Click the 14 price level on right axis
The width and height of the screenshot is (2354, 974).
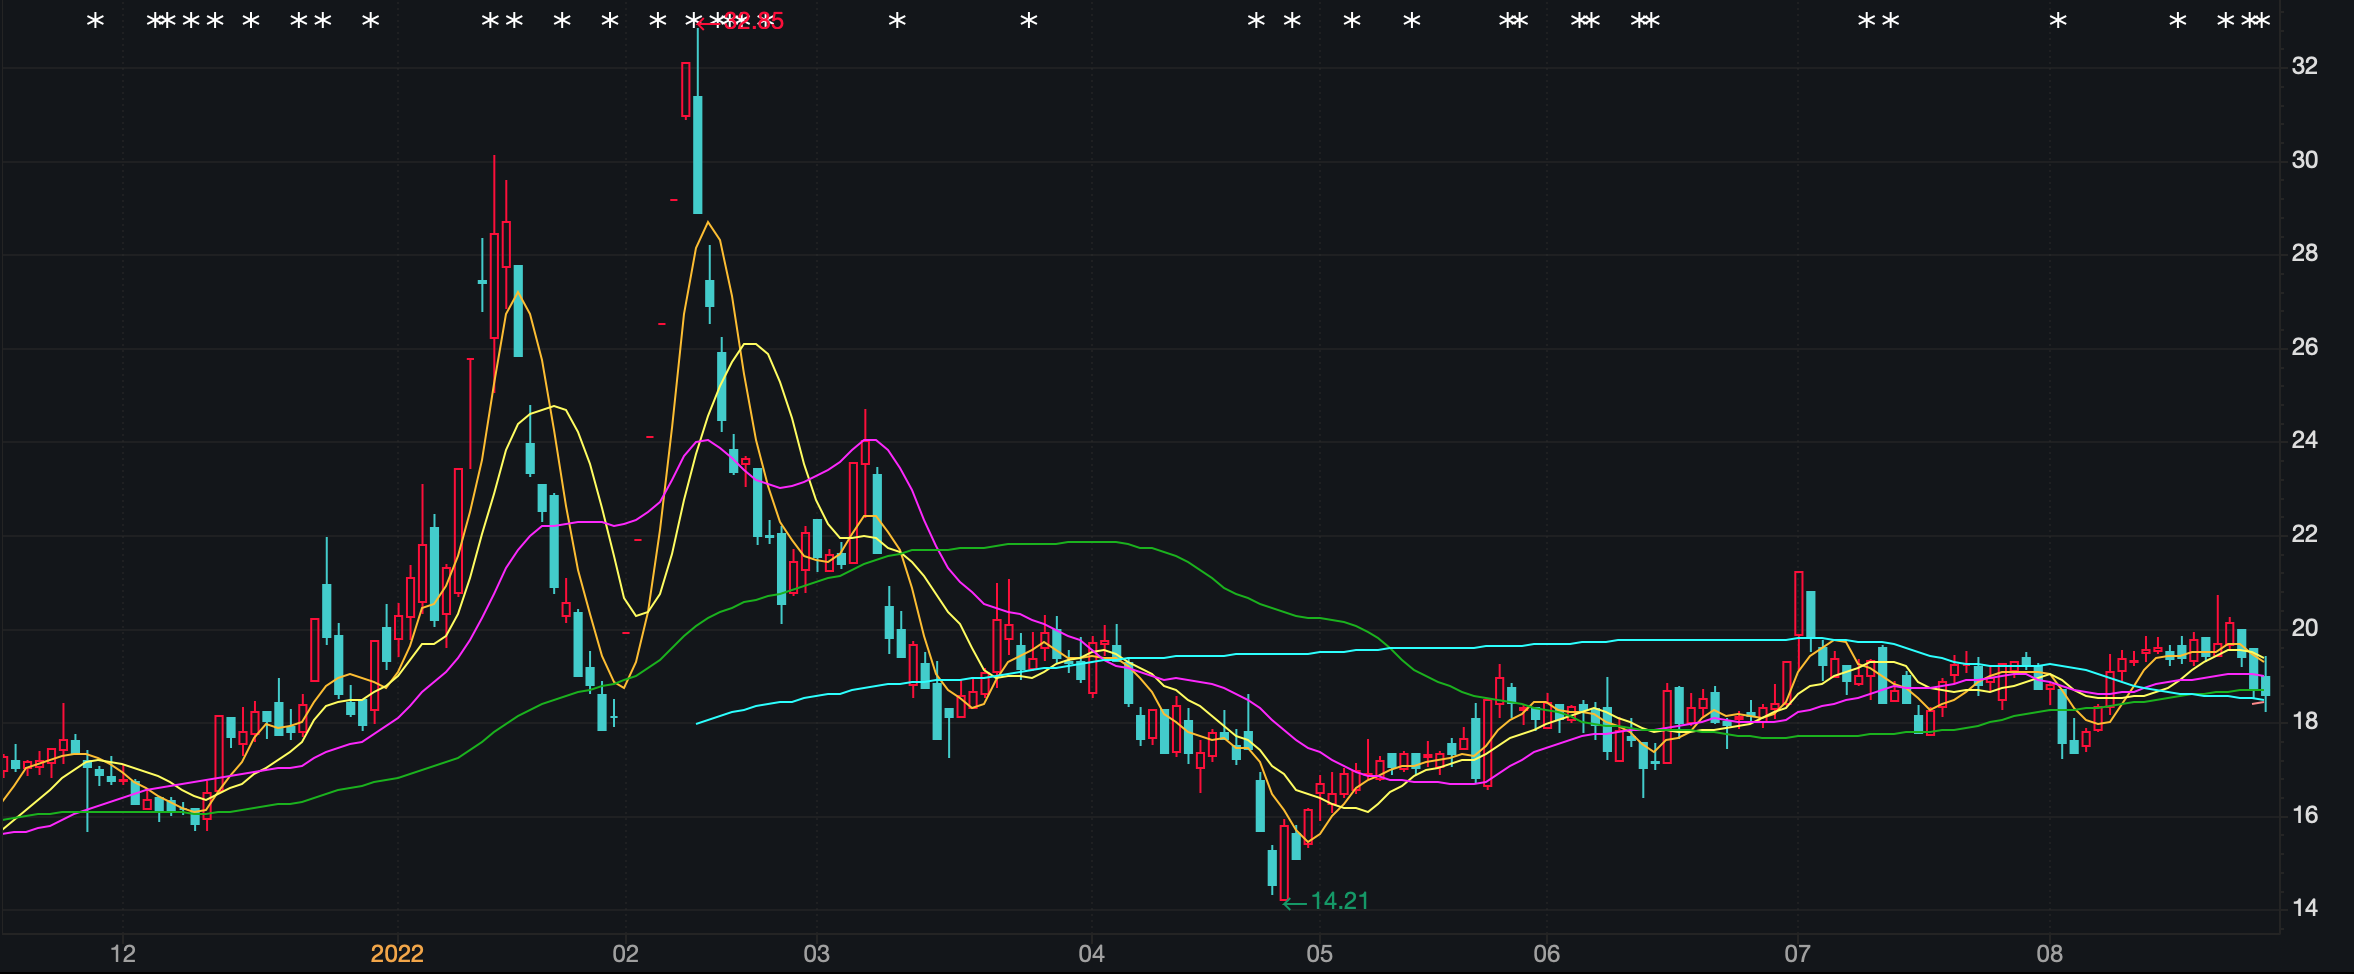(2304, 908)
